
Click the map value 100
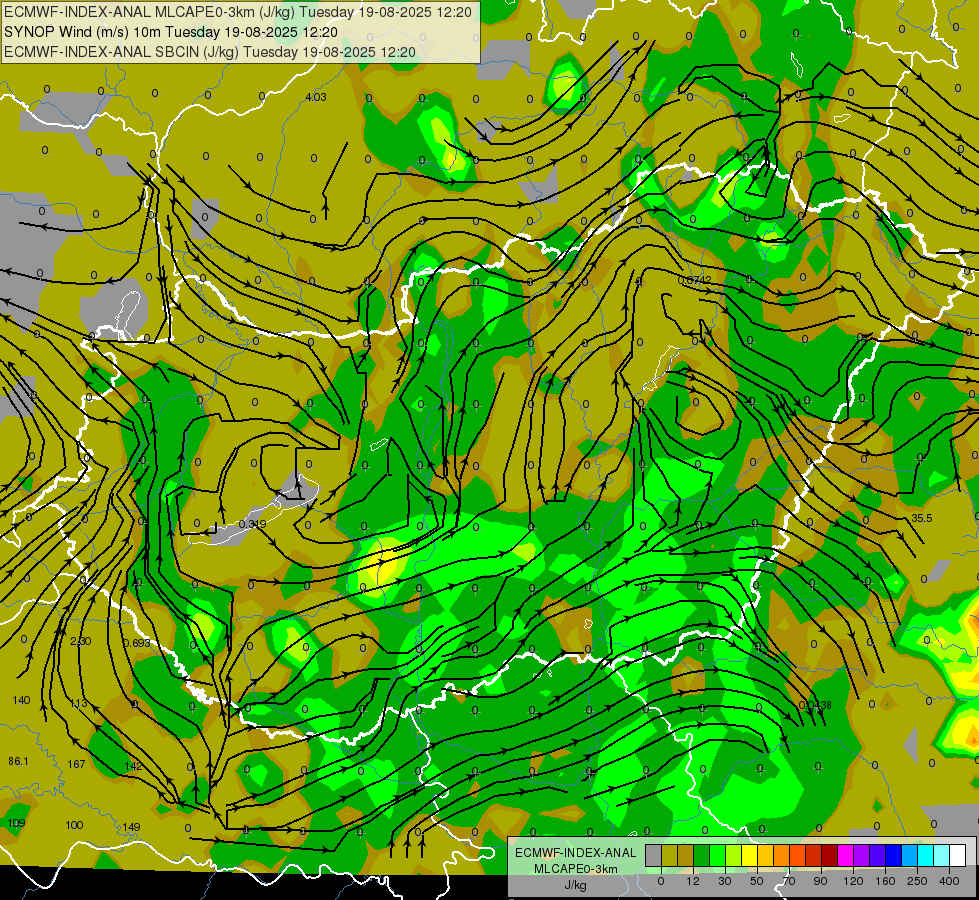click(74, 825)
